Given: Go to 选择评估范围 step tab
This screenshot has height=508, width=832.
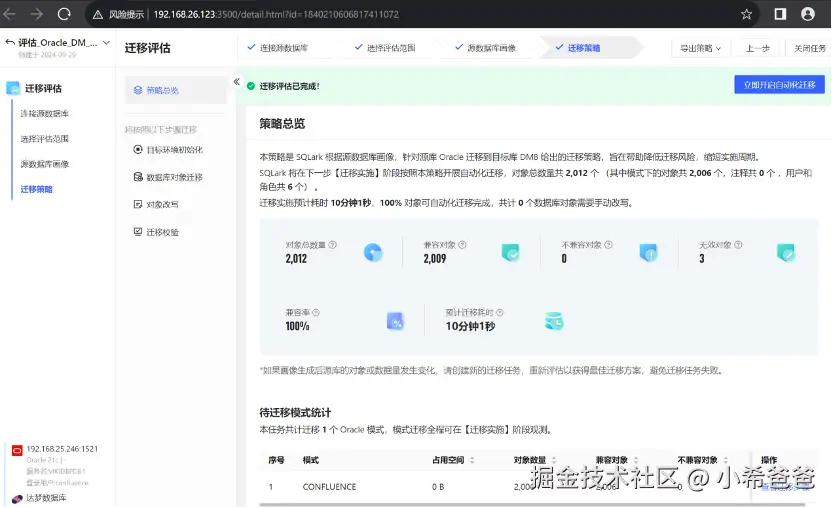Looking at the screenshot, I should click(385, 48).
